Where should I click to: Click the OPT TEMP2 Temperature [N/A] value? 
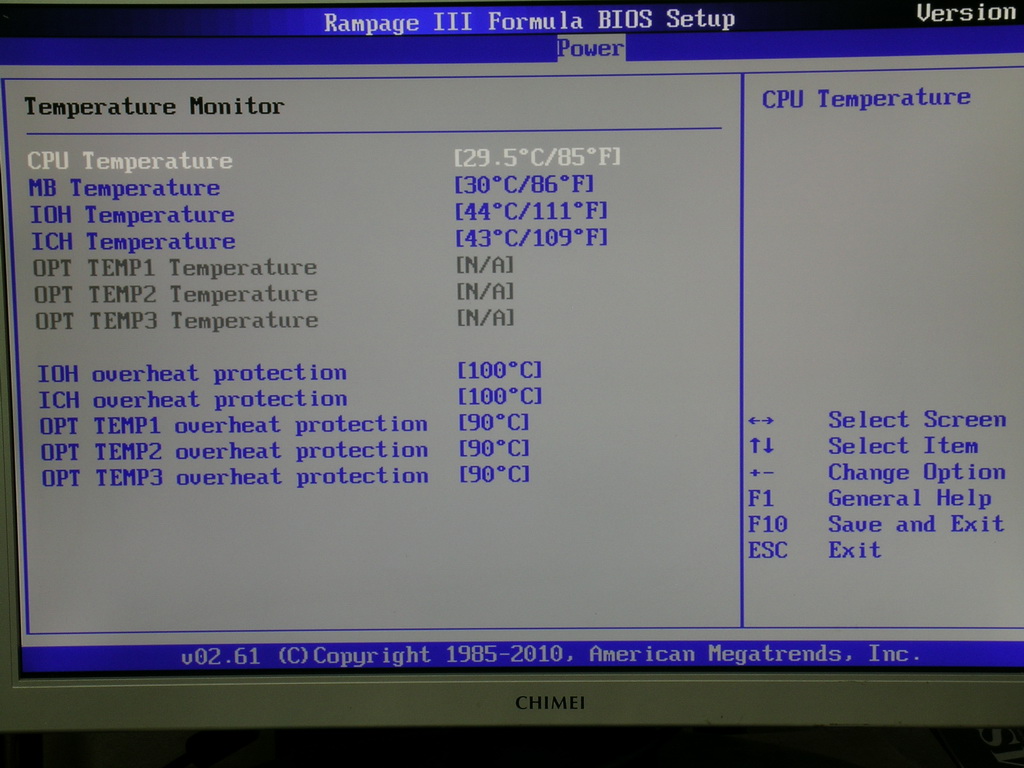(485, 291)
